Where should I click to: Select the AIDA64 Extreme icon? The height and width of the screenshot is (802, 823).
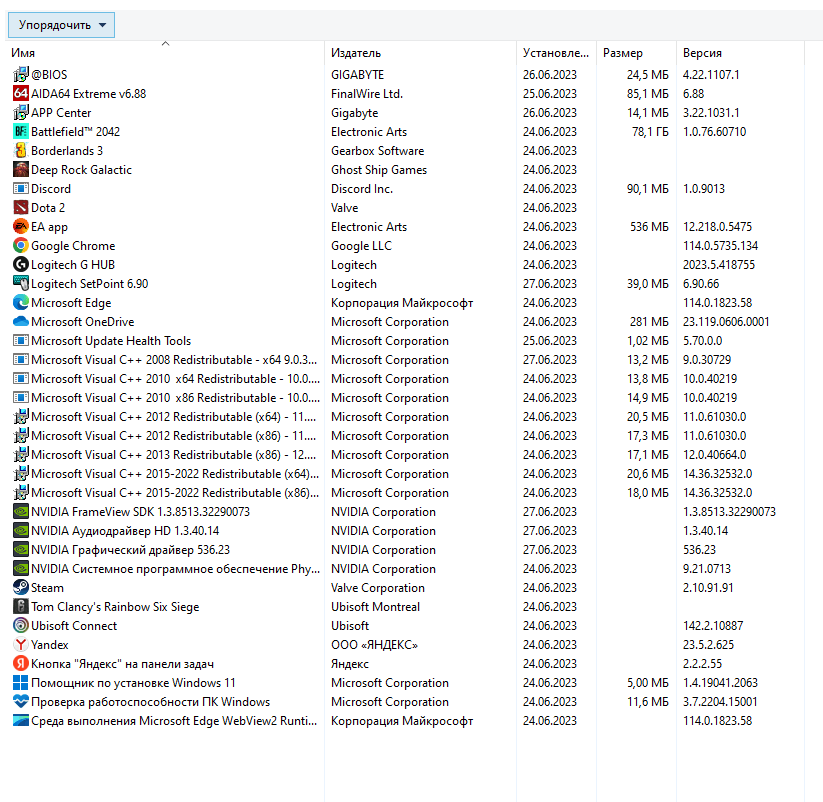[20, 93]
